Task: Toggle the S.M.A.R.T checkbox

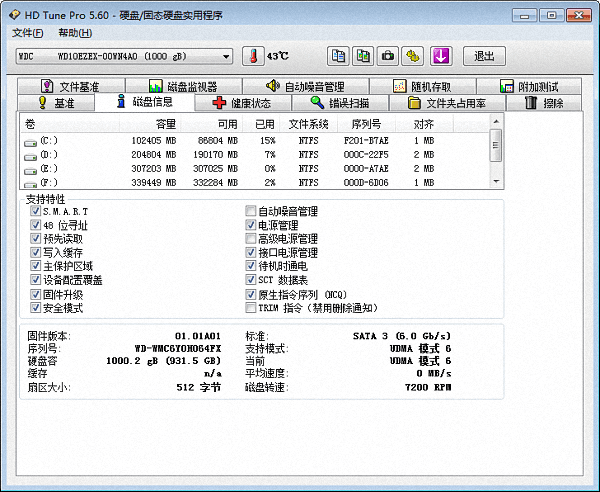Action: (36, 212)
